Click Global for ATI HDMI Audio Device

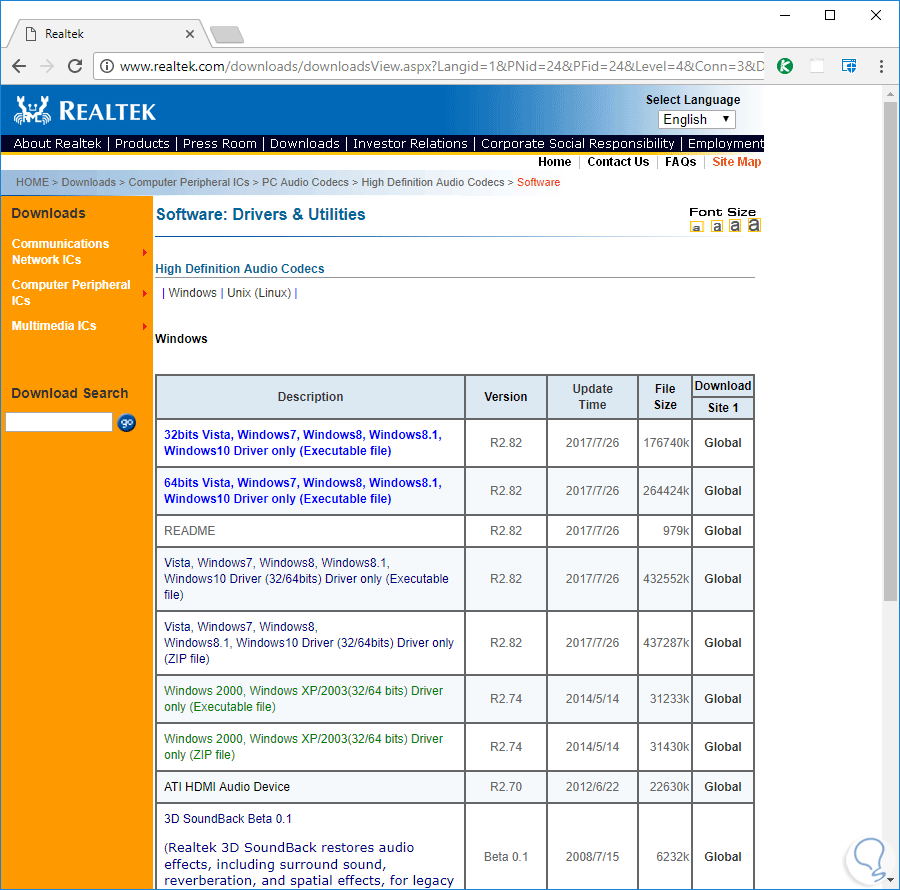[723, 787]
